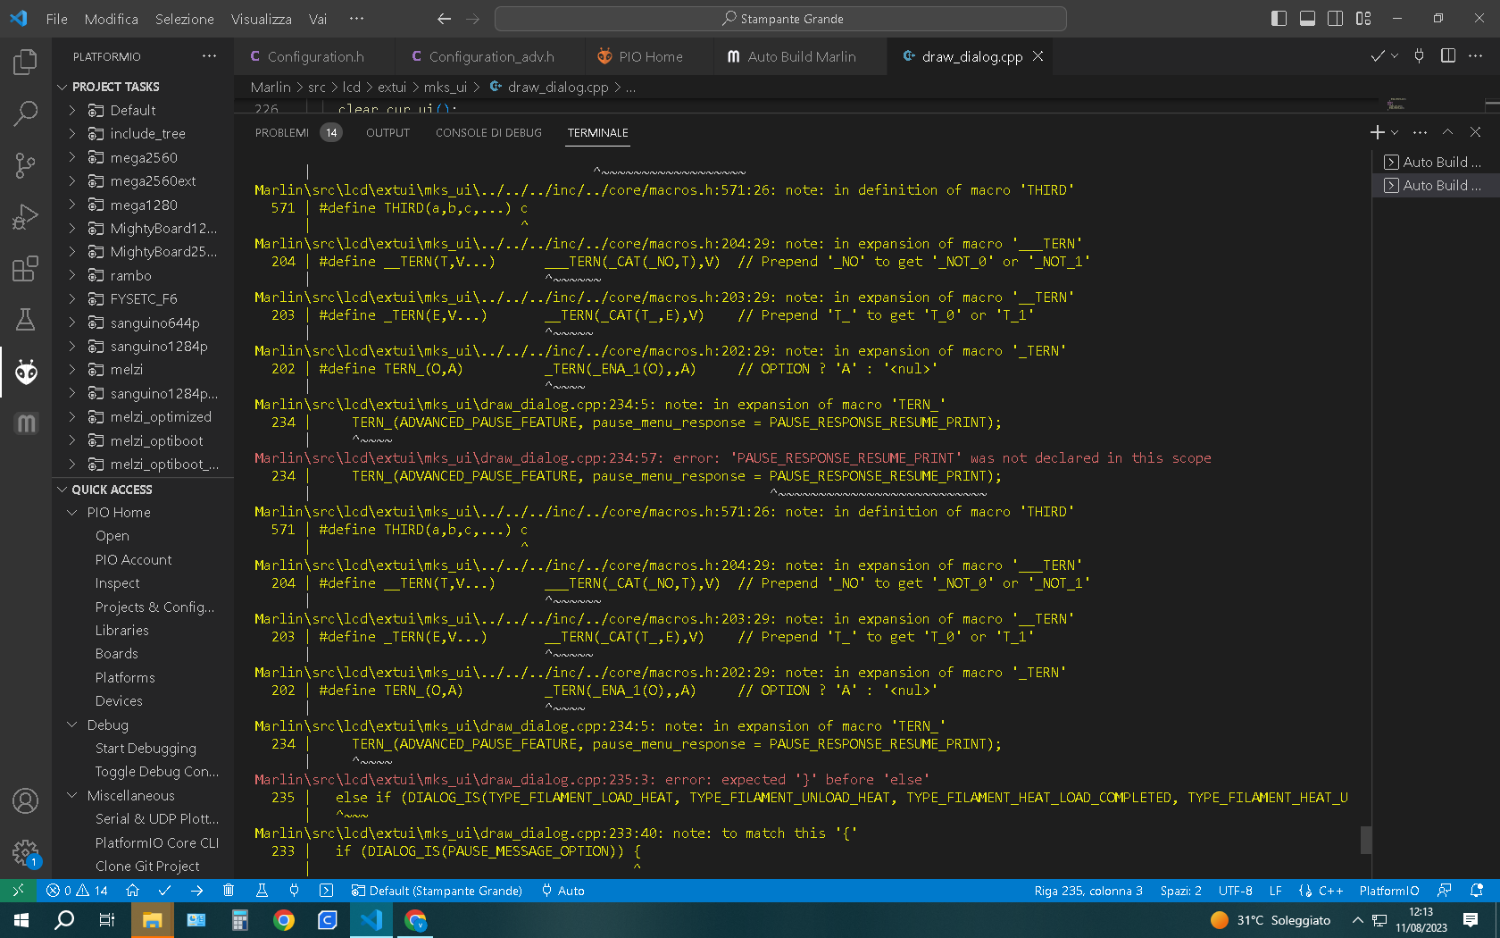The width and height of the screenshot is (1500, 938).
Task: Click PlatformIO Upload arrow in status bar
Action: tap(197, 890)
